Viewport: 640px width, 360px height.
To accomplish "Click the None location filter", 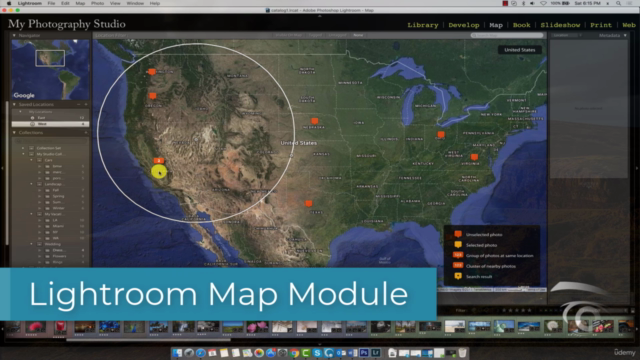I will point(358,35).
